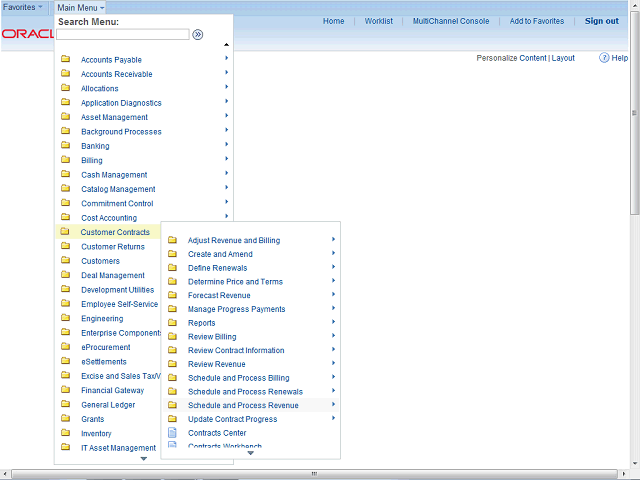Click the Help question mark icon
Image resolution: width=640 pixels, height=480 pixels.
605,58
